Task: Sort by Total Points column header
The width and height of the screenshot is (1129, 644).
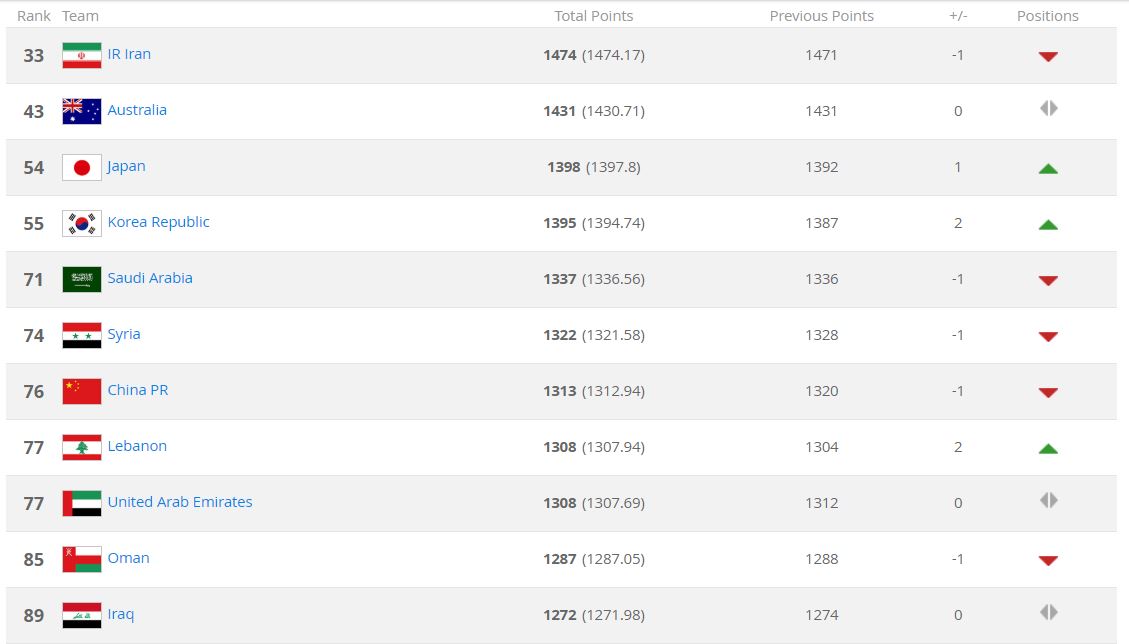Action: pyautogui.click(x=594, y=16)
